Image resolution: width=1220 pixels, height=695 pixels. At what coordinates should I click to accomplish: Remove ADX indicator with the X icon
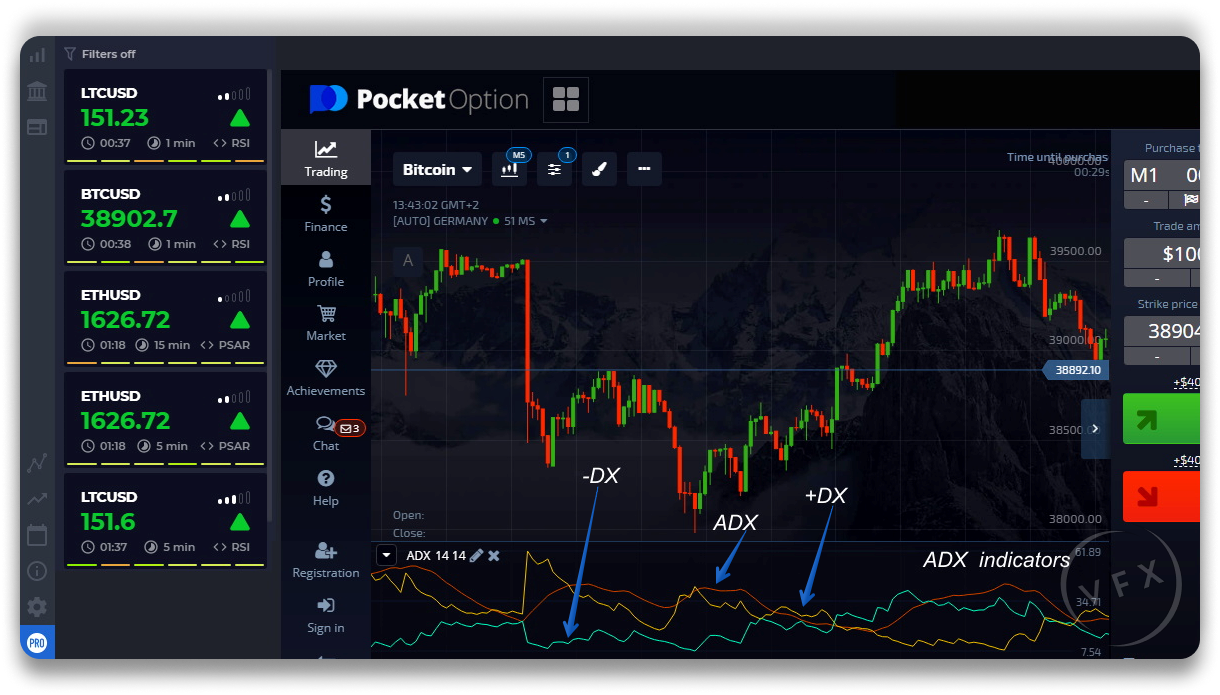[494, 555]
